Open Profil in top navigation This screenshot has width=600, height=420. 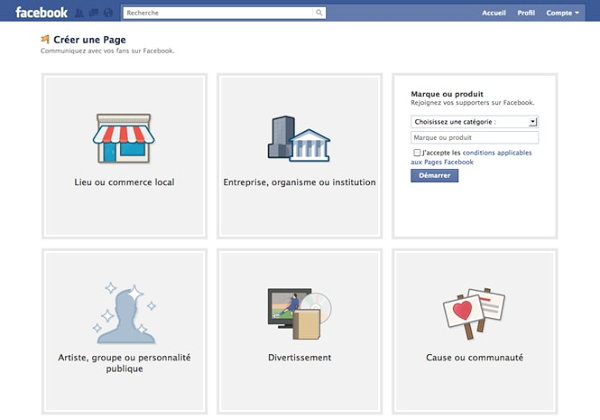coord(526,13)
